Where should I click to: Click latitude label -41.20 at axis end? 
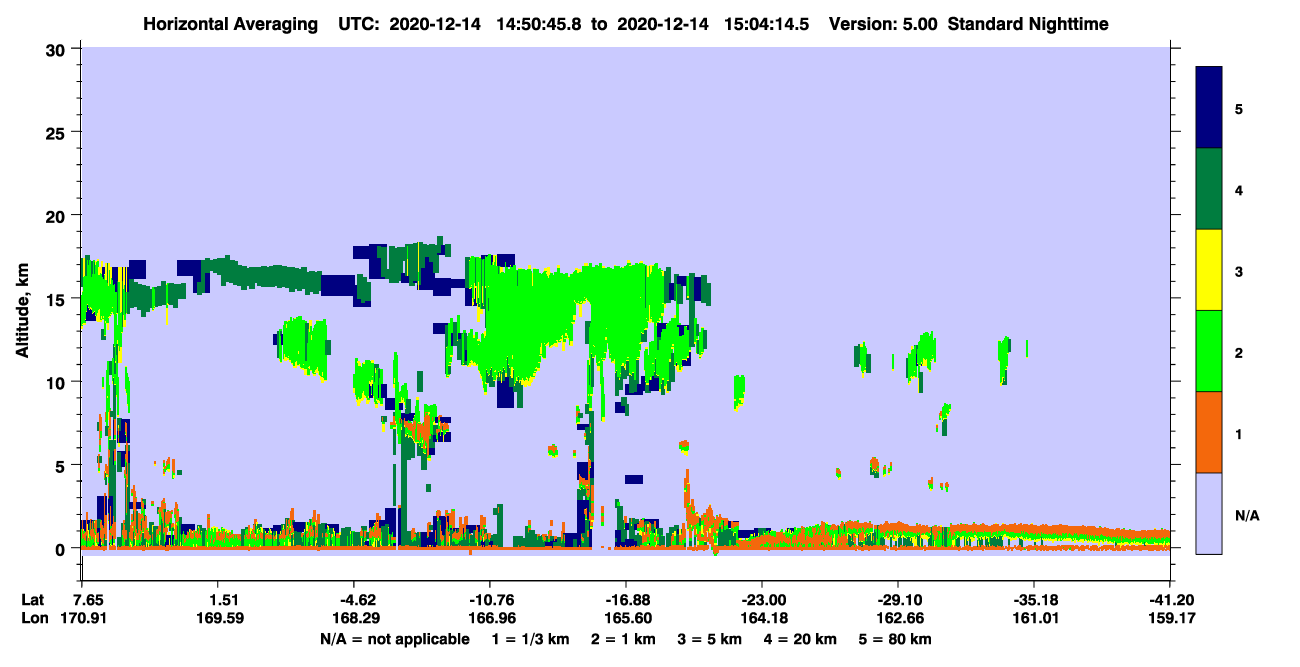[x=1170, y=599]
